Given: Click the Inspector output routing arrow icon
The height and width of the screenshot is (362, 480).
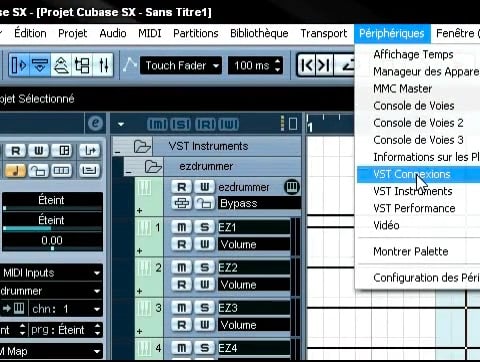Looking at the screenshot, I should [x=89, y=151].
